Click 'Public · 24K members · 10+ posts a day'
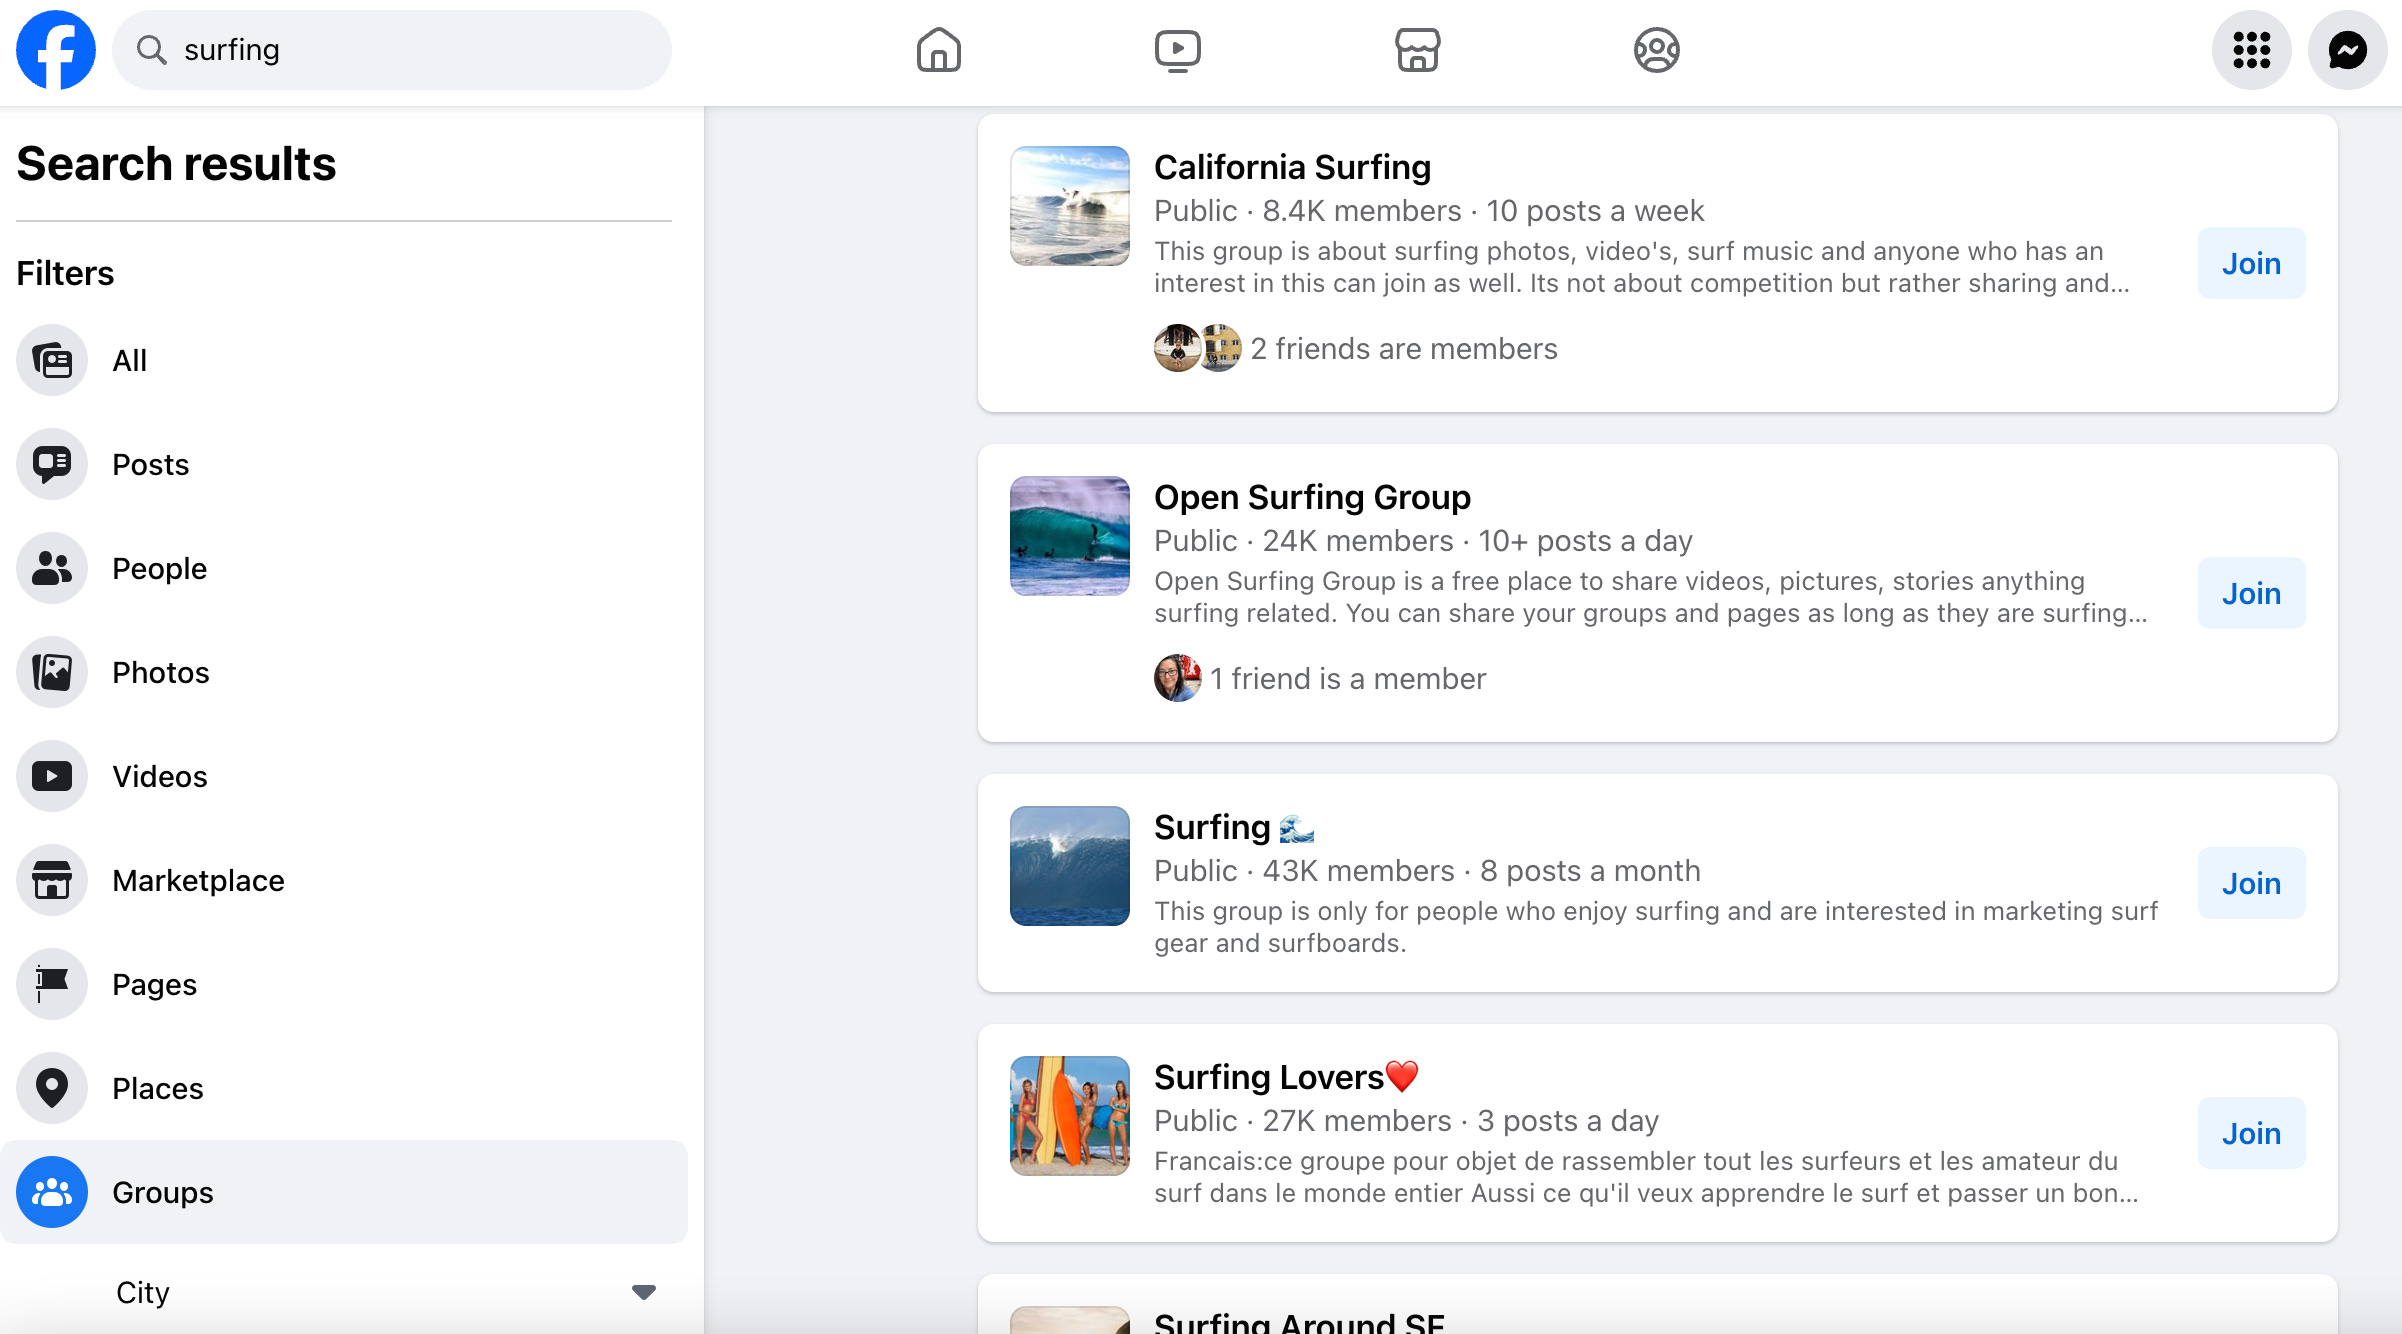Screen dimensions: 2402x1334 pos(1423,541)
